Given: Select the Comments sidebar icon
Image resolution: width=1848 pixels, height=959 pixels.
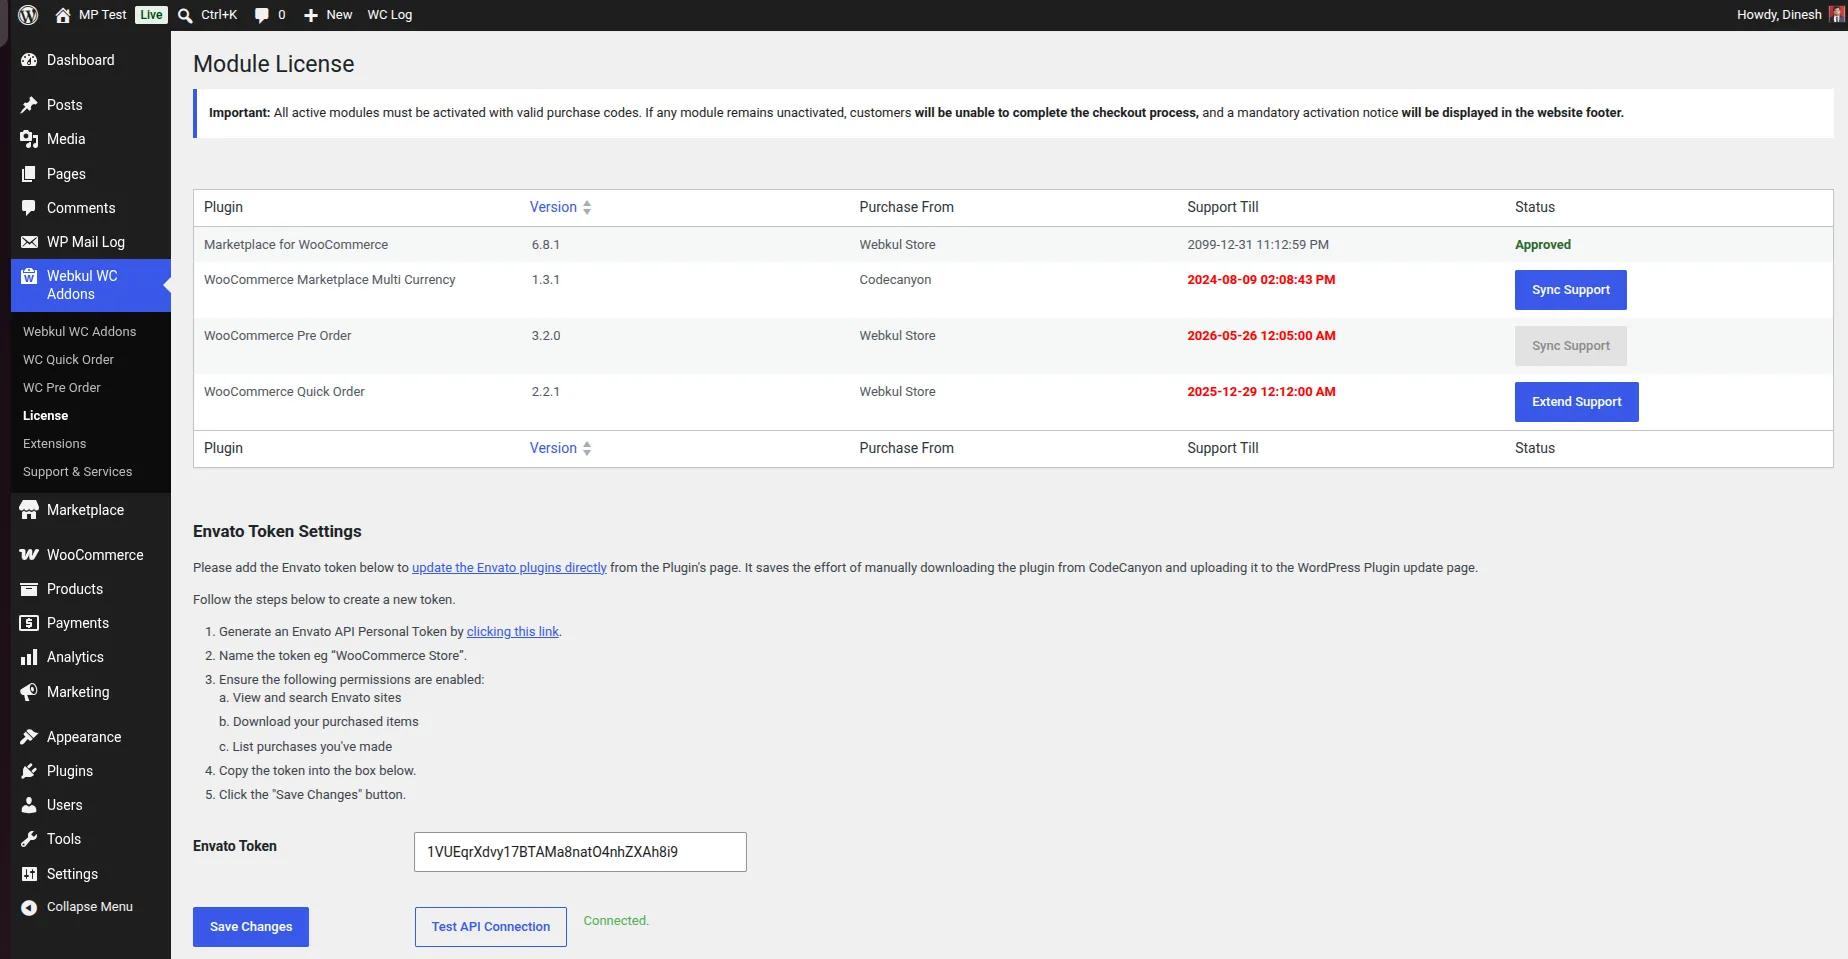Looking at the screenshot, I should [29, 208].
